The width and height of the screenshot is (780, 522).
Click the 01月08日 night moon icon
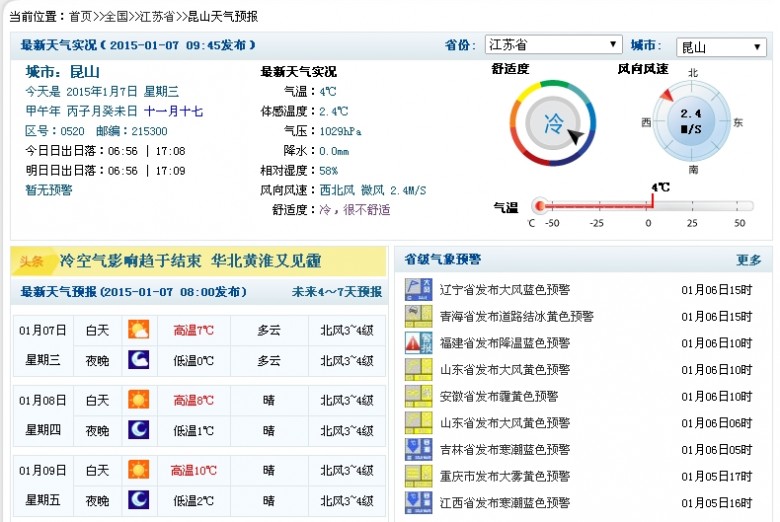click(x=138, y=429)
